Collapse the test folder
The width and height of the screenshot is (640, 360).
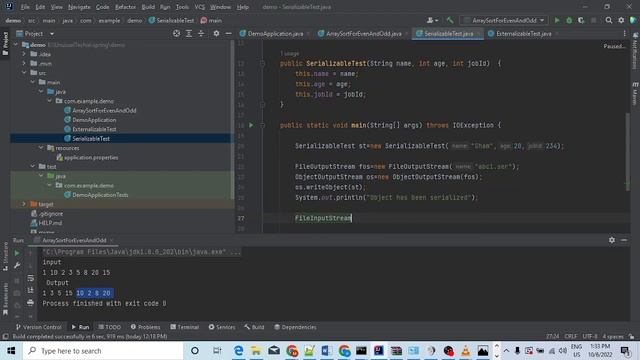(x=33, y=167)
